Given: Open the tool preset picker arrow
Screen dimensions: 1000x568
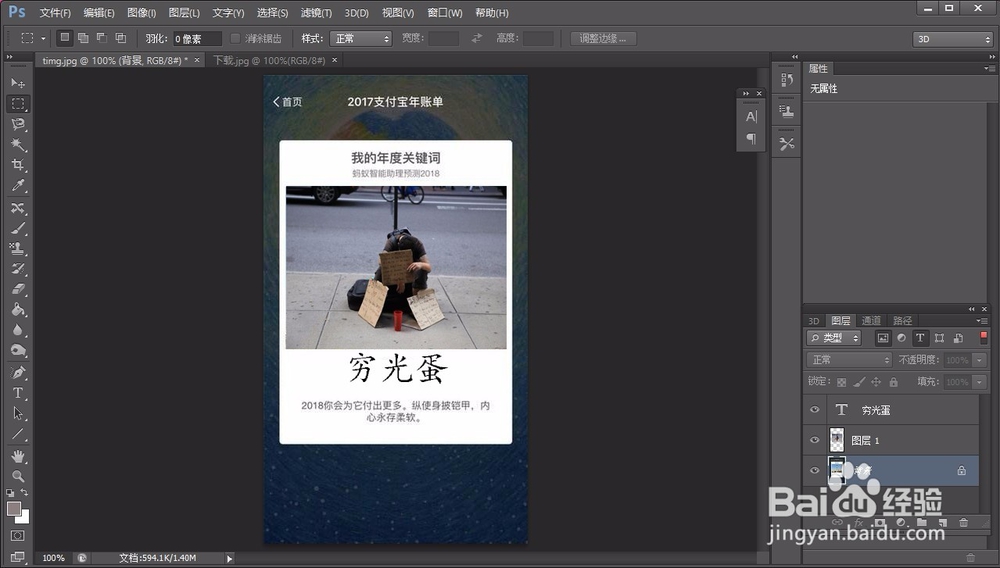Looking at the screenshot, I should [43, 39].
